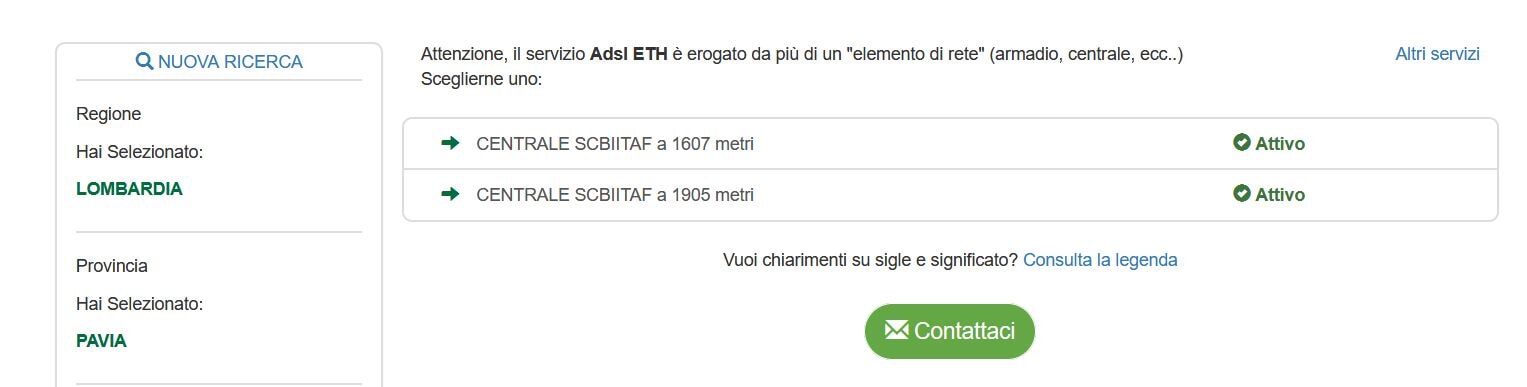The width and height of the screenshot is (1527, 387).
Task: Click the Contattaci button label
Action: 964,331
